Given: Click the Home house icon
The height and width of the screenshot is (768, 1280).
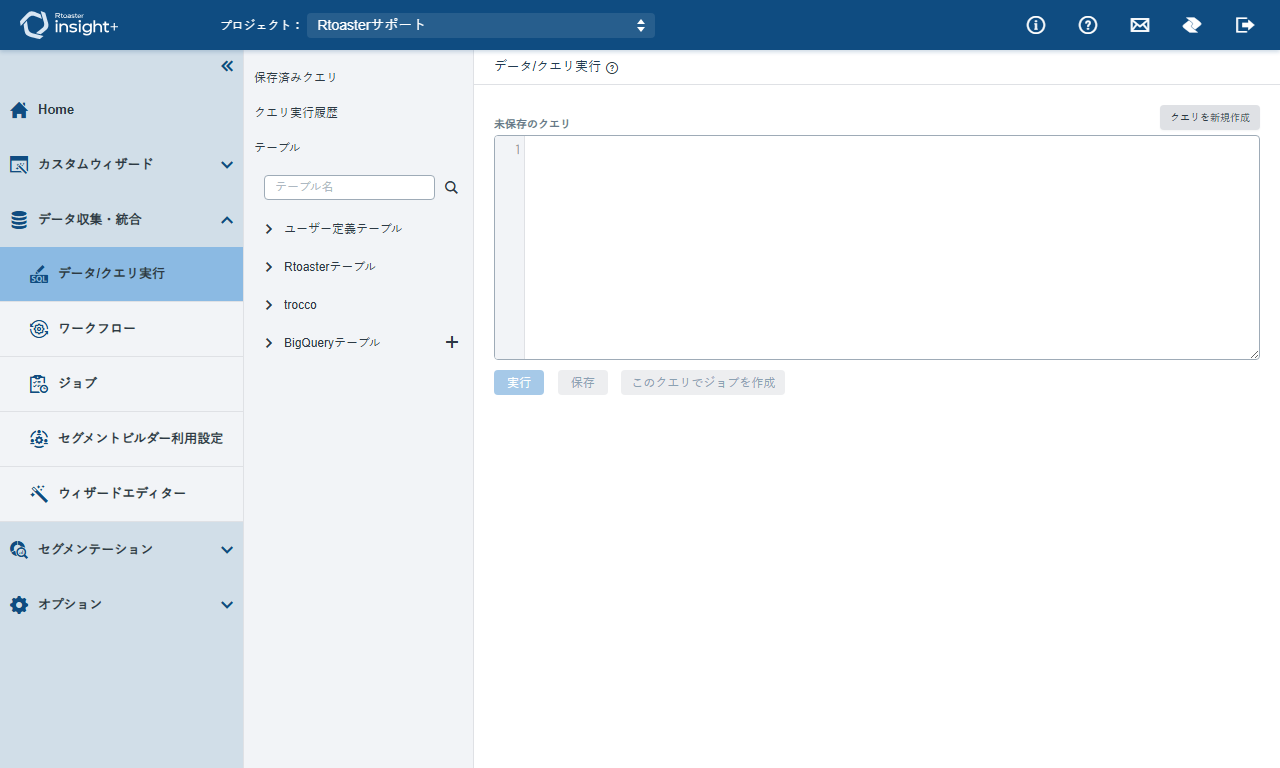Looking at the screenshot, I should [x=19, y=110].
